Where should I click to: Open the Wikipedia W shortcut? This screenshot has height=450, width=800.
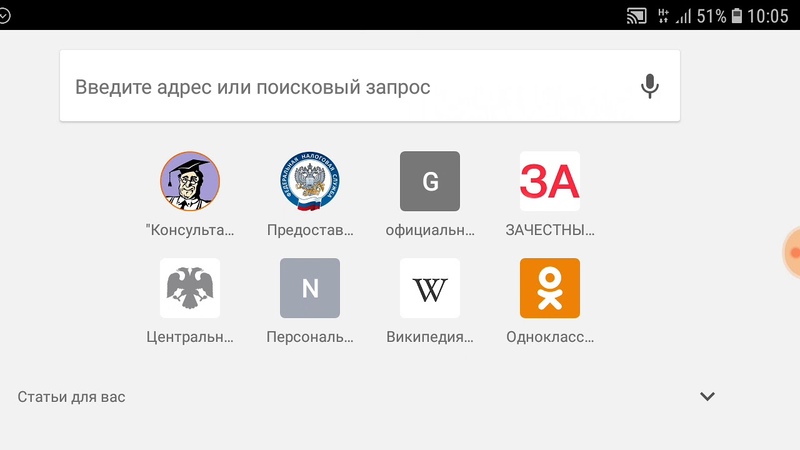(x=430, y=288)
